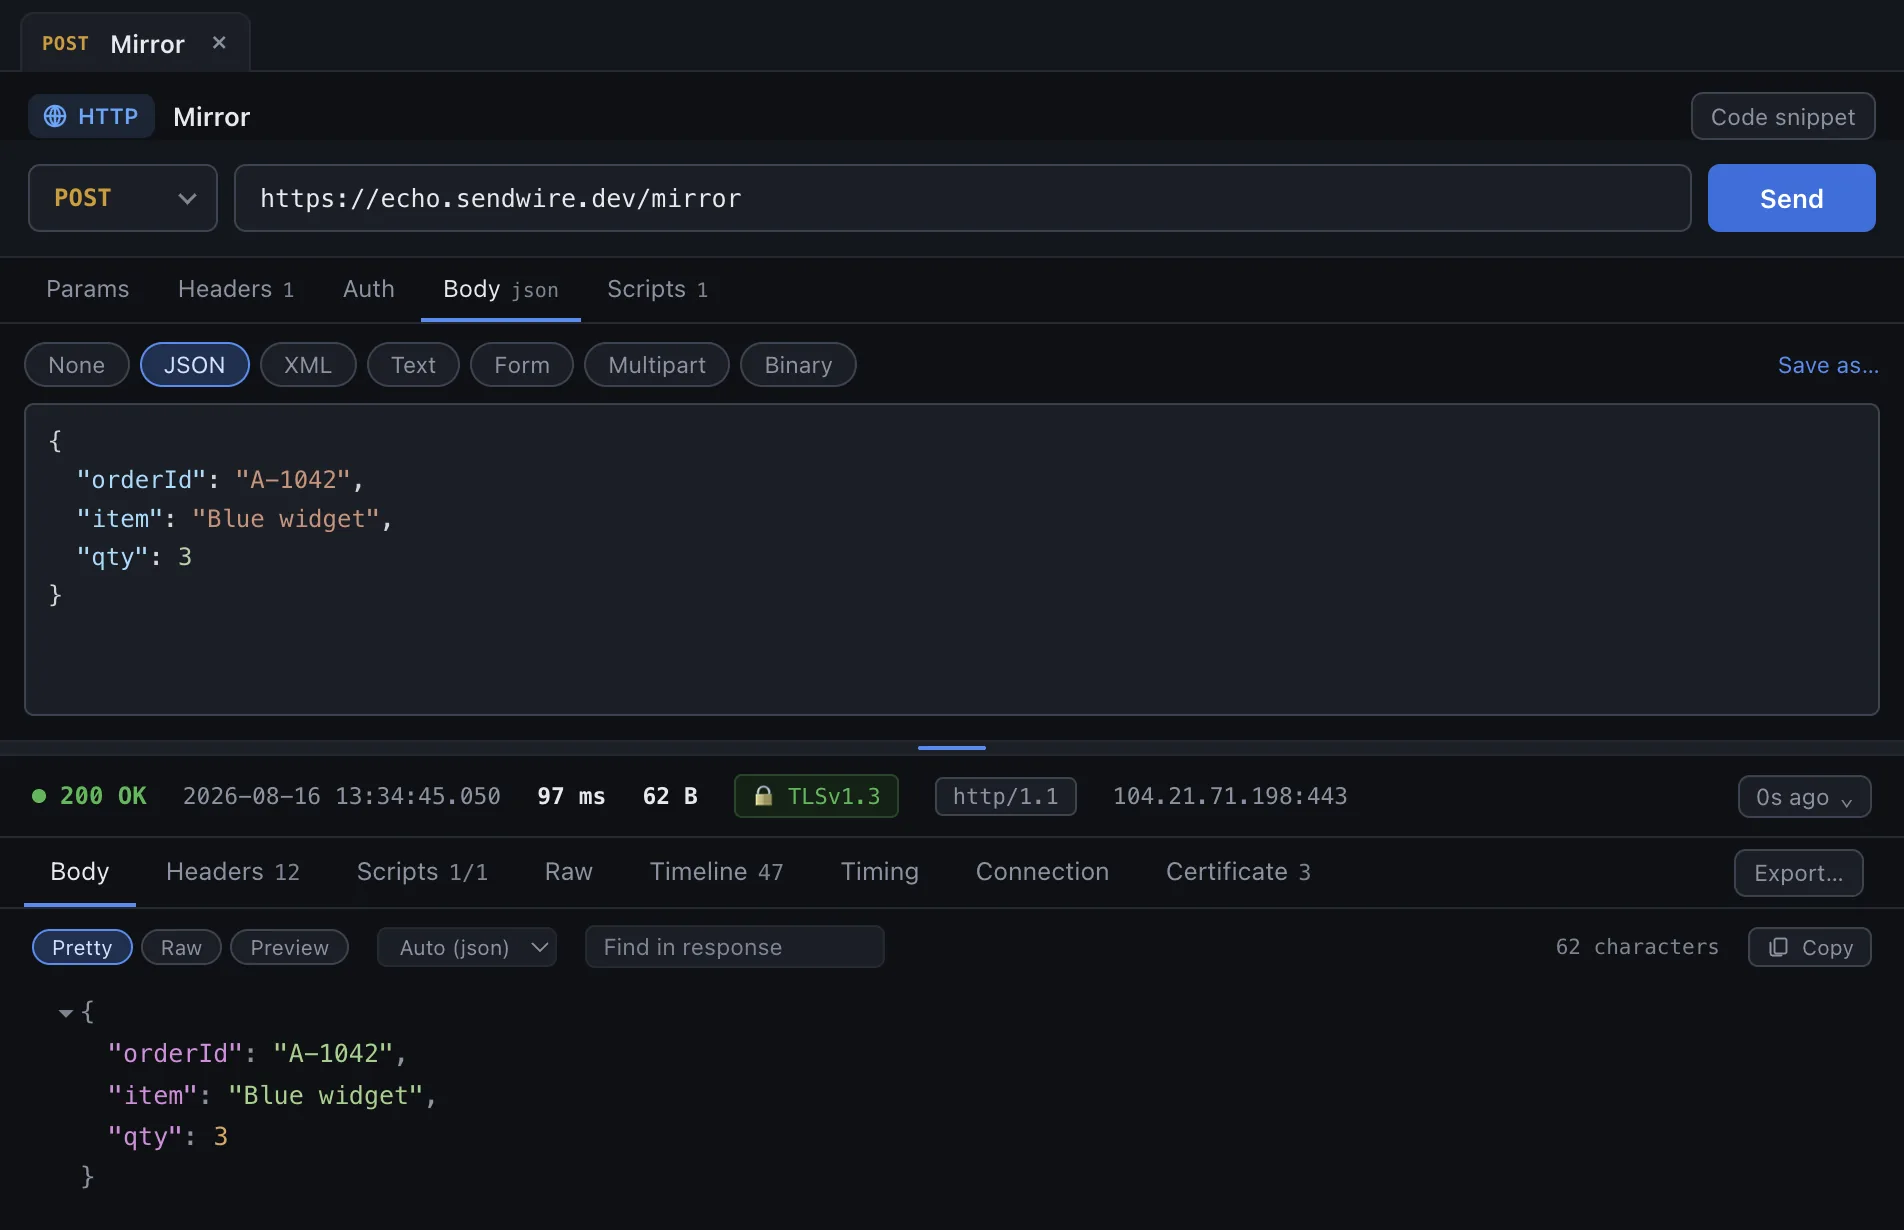Open the Connection tab
The height and width of the screenshot is (1230, 1904).
point(1043,872)
